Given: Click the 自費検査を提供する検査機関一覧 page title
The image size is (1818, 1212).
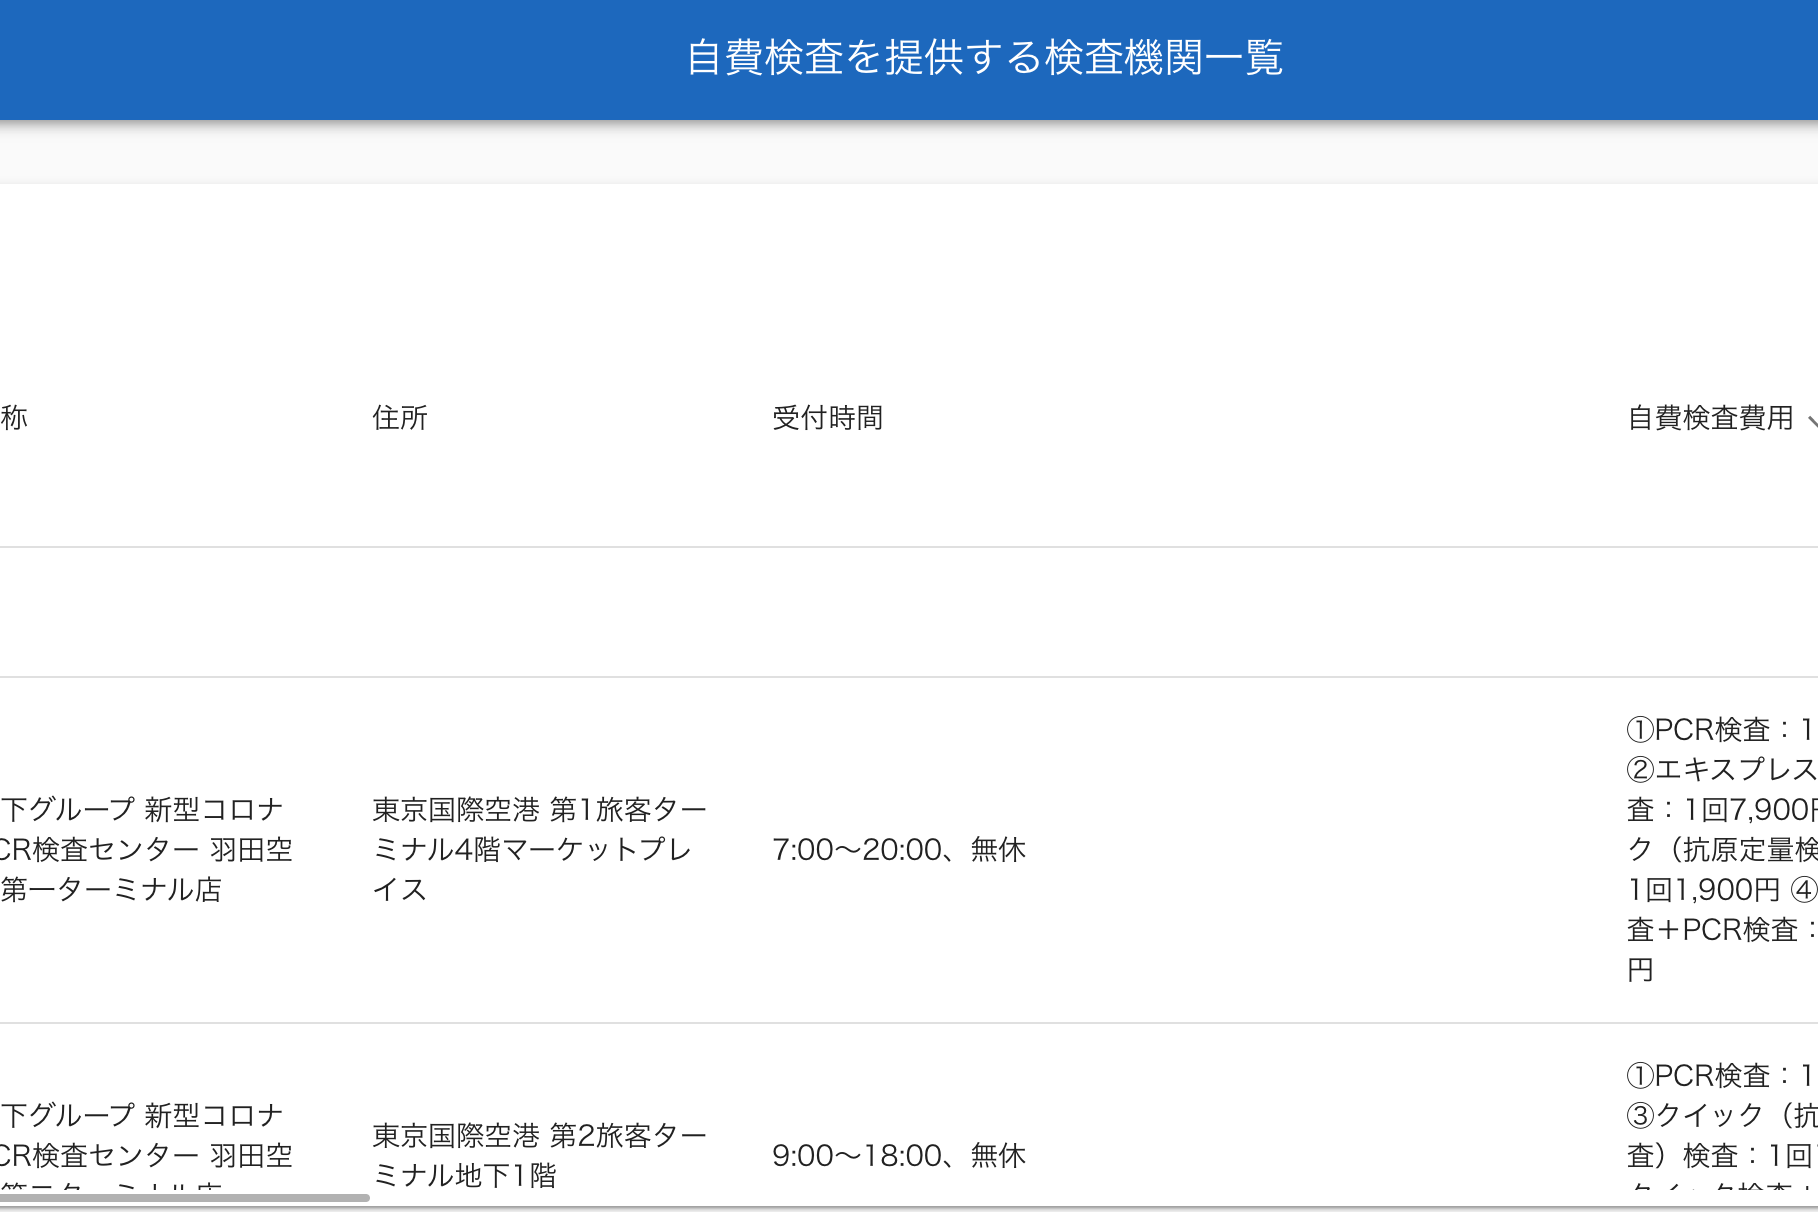Looking at the screenshot, I should click(984, 57).
